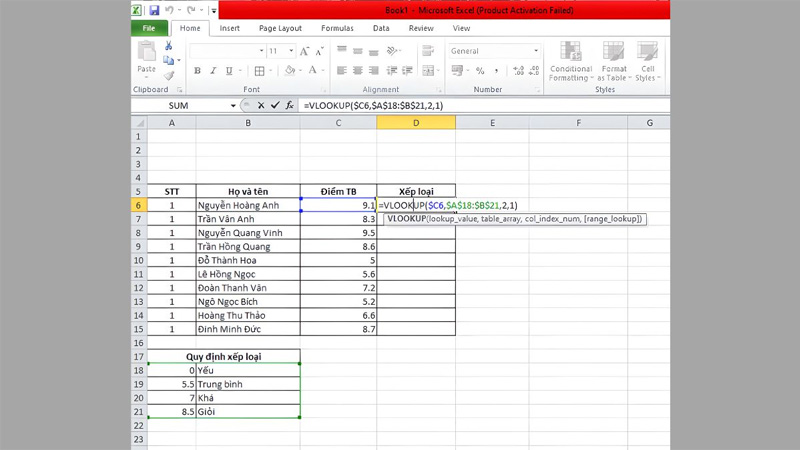
Task: Click the Decrease Decimal icon
Action: click(534, 70)
